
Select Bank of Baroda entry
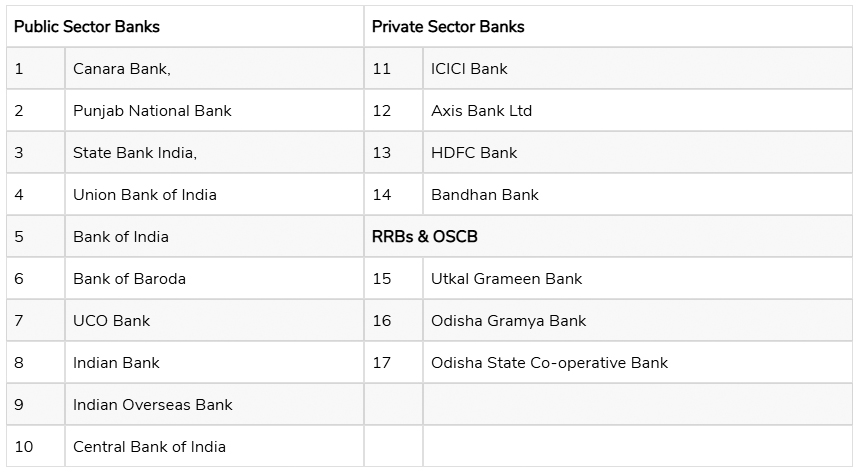point(214,279)
